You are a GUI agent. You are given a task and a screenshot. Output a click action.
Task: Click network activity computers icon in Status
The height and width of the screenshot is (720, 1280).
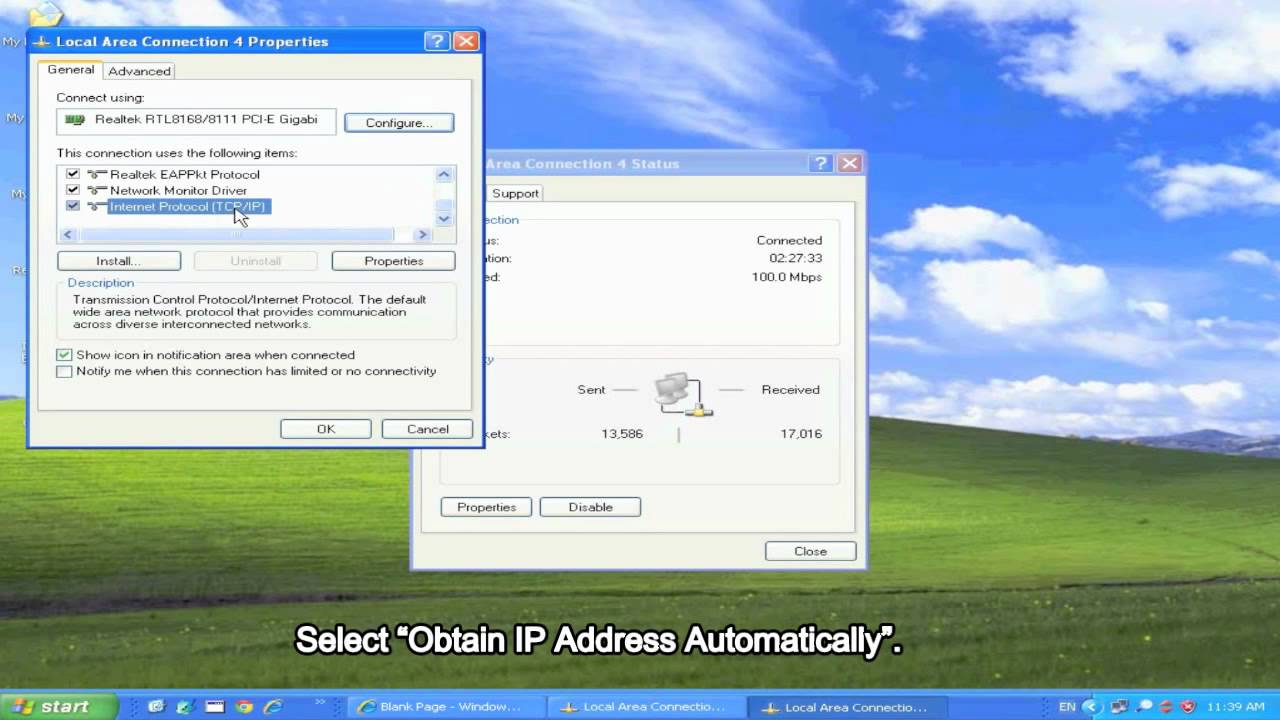(683, 393)
